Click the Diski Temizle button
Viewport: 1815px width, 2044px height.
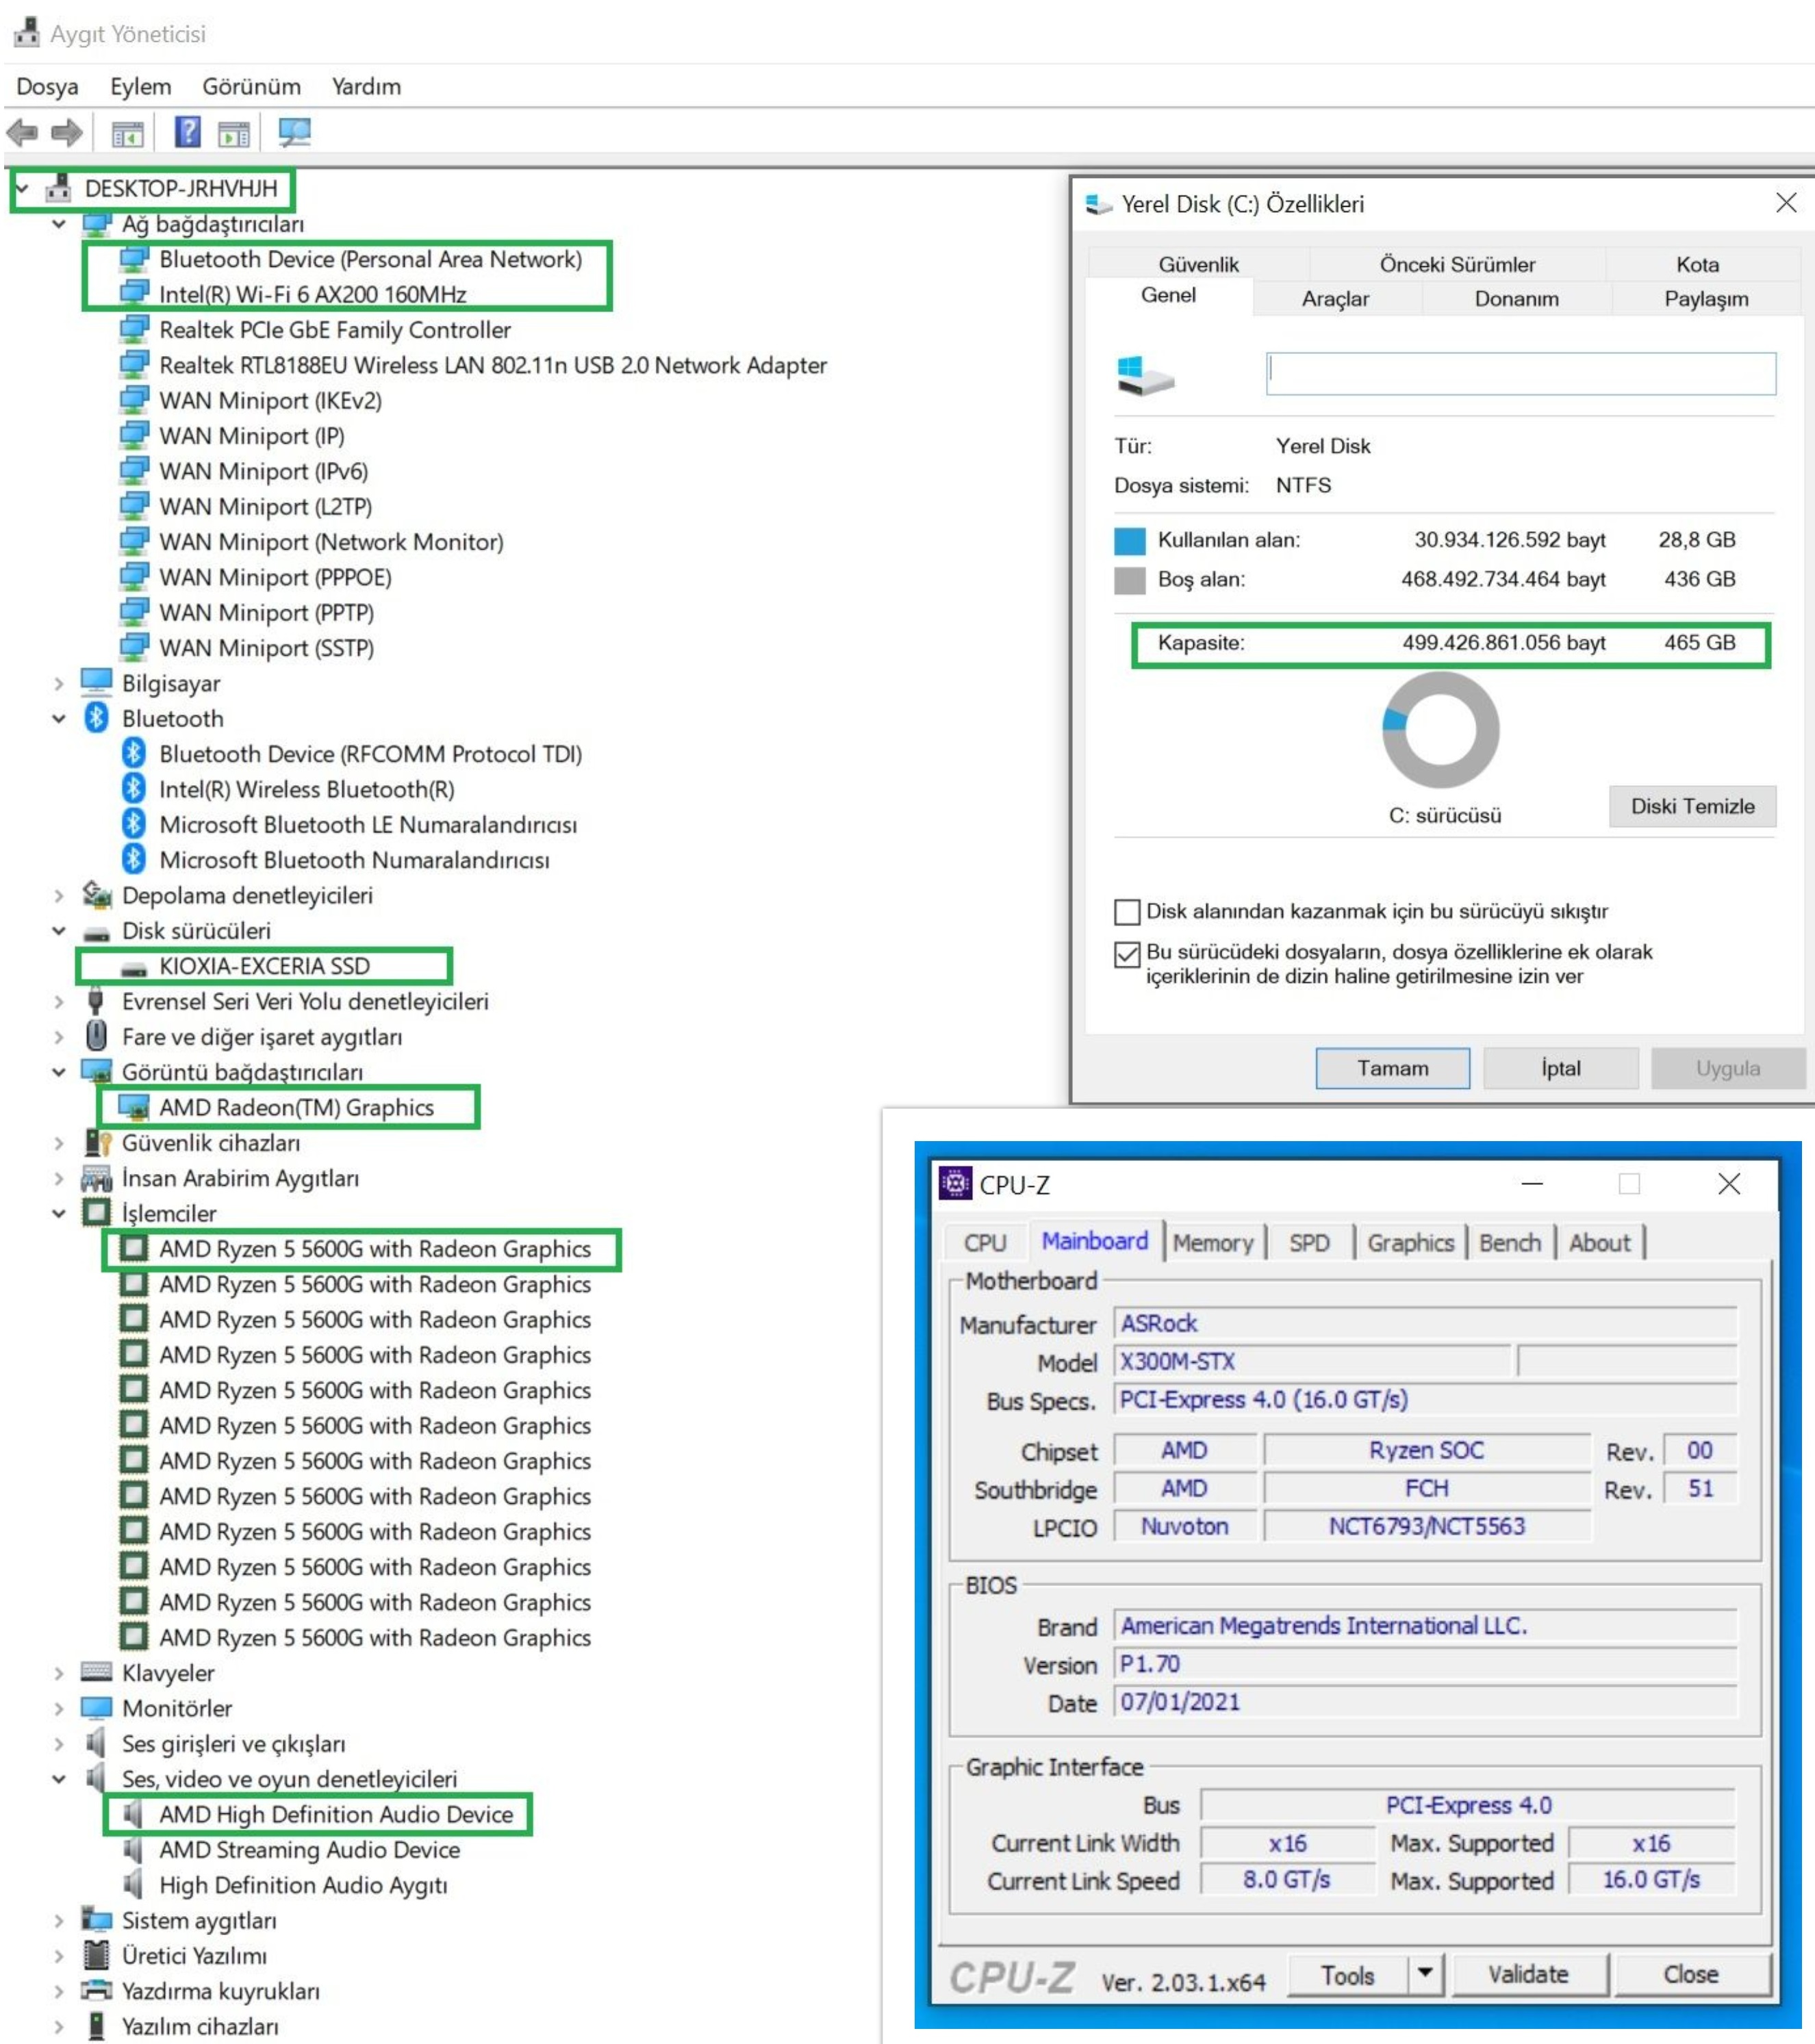pyautogui.click(x=1692, y=806)
